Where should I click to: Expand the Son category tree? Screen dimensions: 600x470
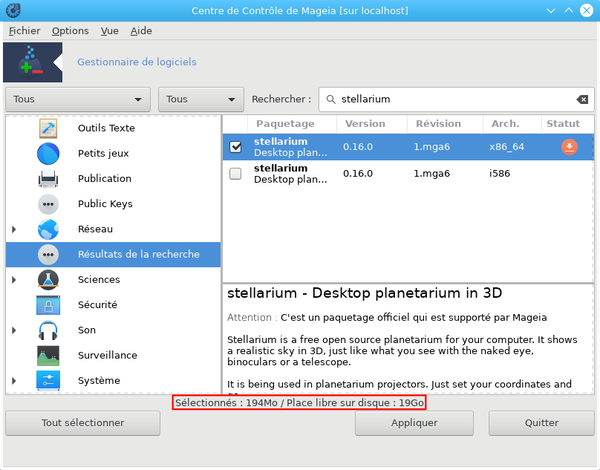(x=14, y=330)
